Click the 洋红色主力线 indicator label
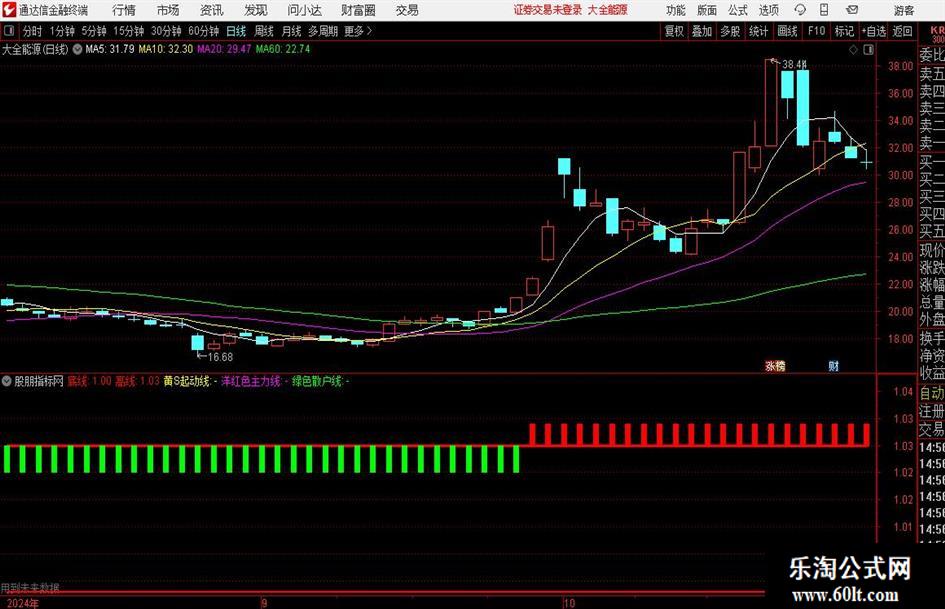The width and height of the screenshot is (945, 609). (x=251, y=381)
